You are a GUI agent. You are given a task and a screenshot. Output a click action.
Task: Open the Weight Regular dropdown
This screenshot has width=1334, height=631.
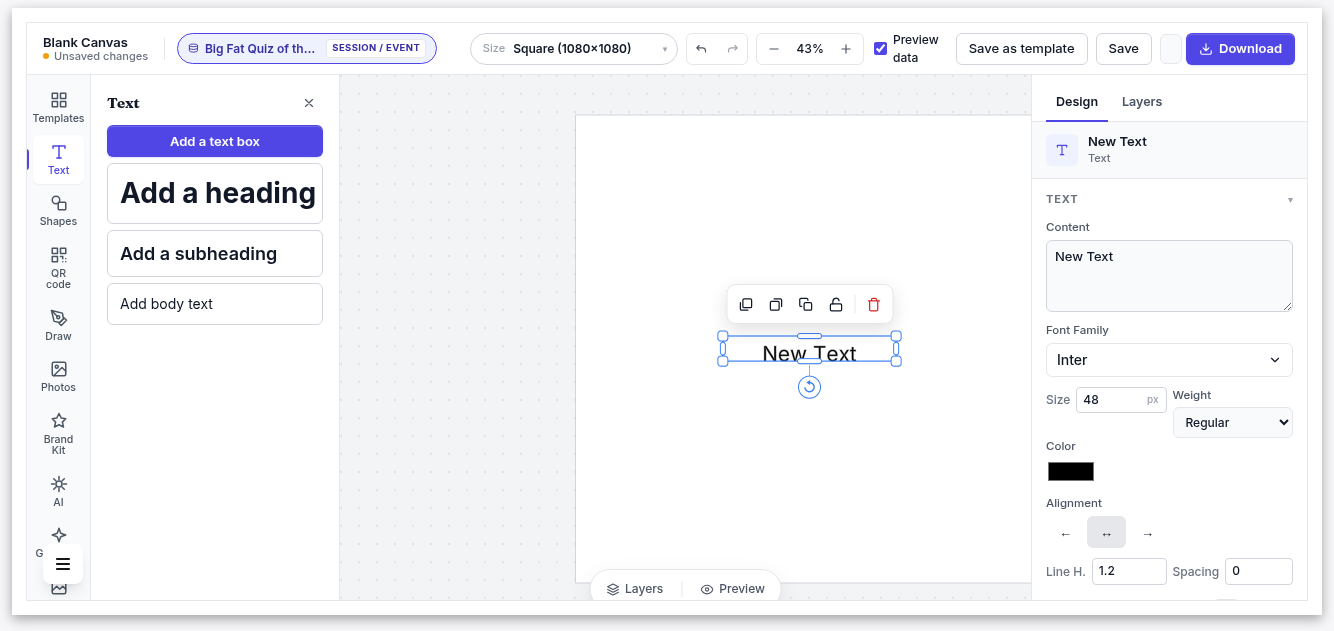pyautogui.click(x=1232, y=422)
